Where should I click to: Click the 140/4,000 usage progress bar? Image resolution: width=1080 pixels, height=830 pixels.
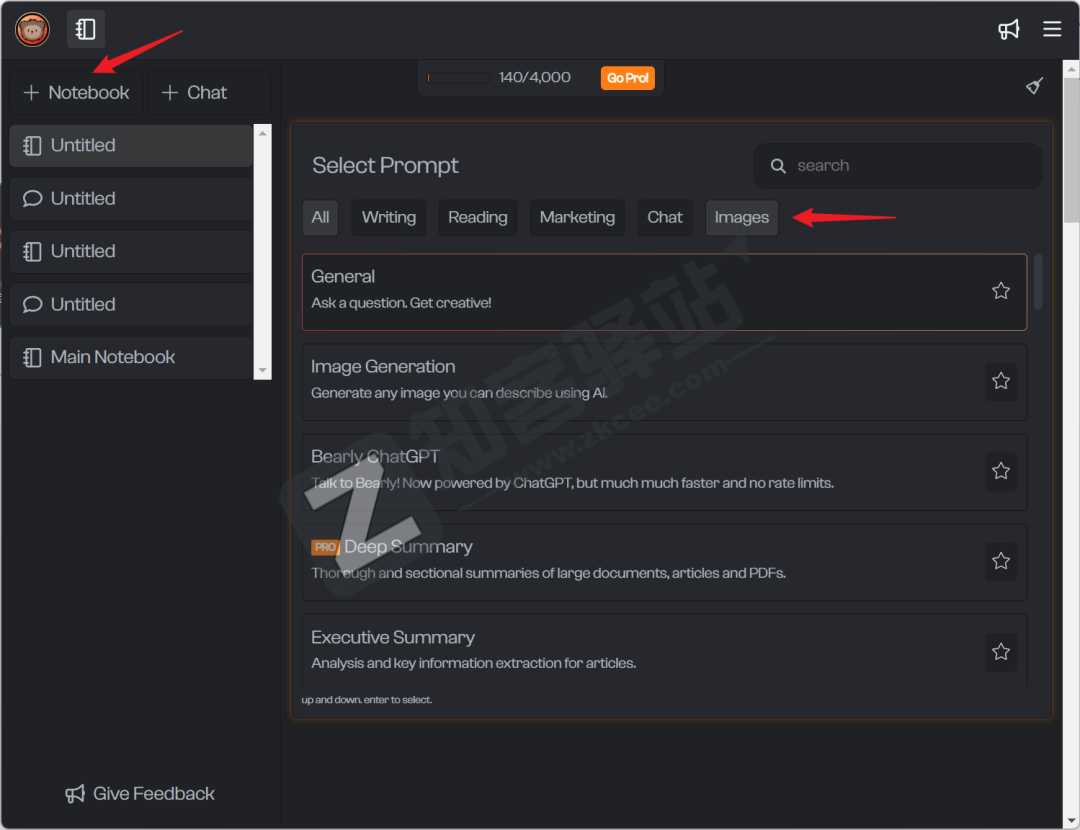point(458,78)
